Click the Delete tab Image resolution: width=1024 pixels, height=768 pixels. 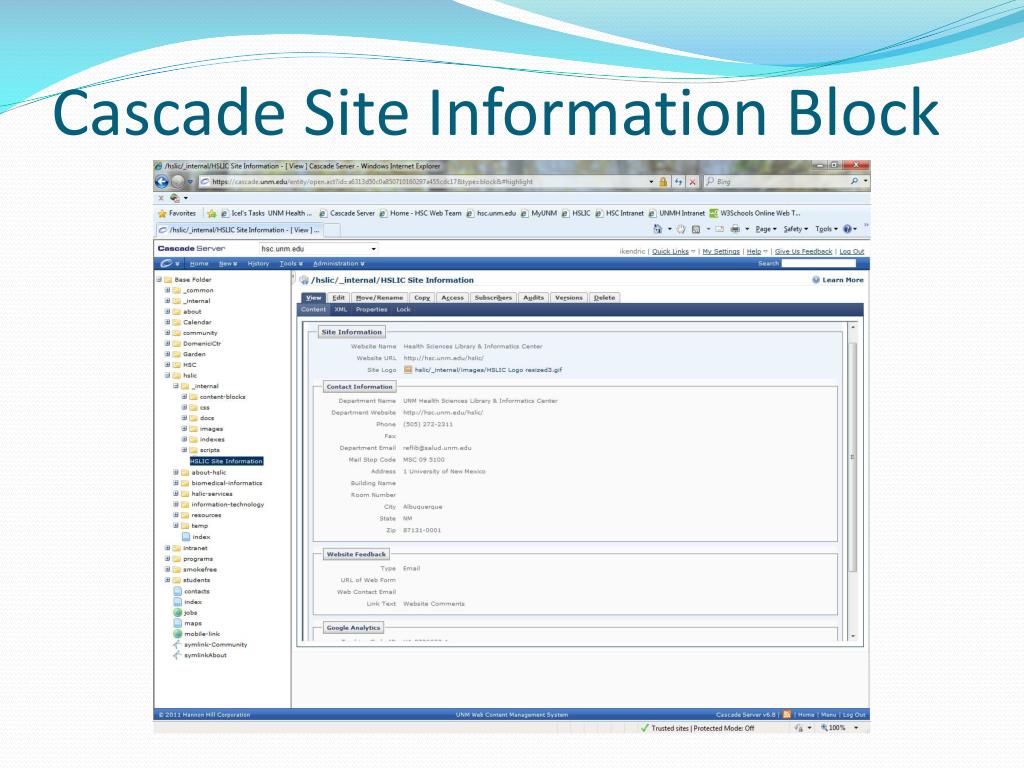(604, 298)
